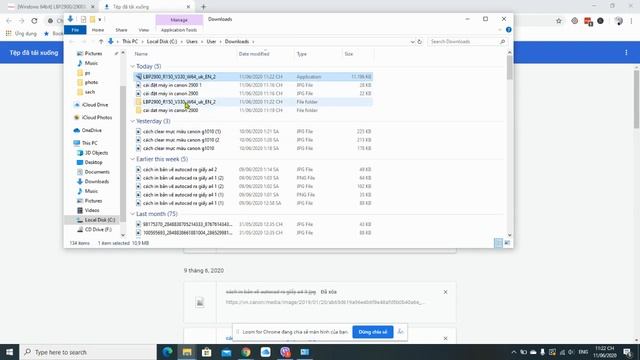Click the Up one level arrow
The image size is (640, 360).
(101, 42)
